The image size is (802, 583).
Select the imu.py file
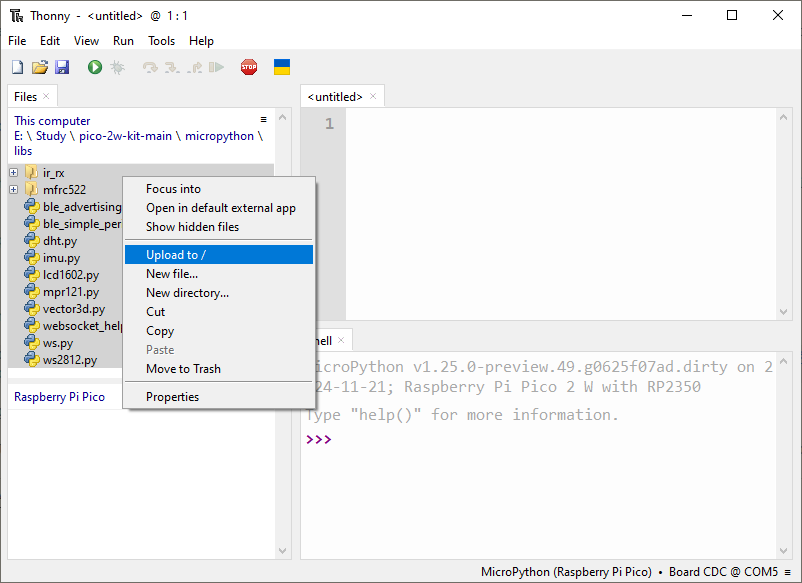click(61, 258)
